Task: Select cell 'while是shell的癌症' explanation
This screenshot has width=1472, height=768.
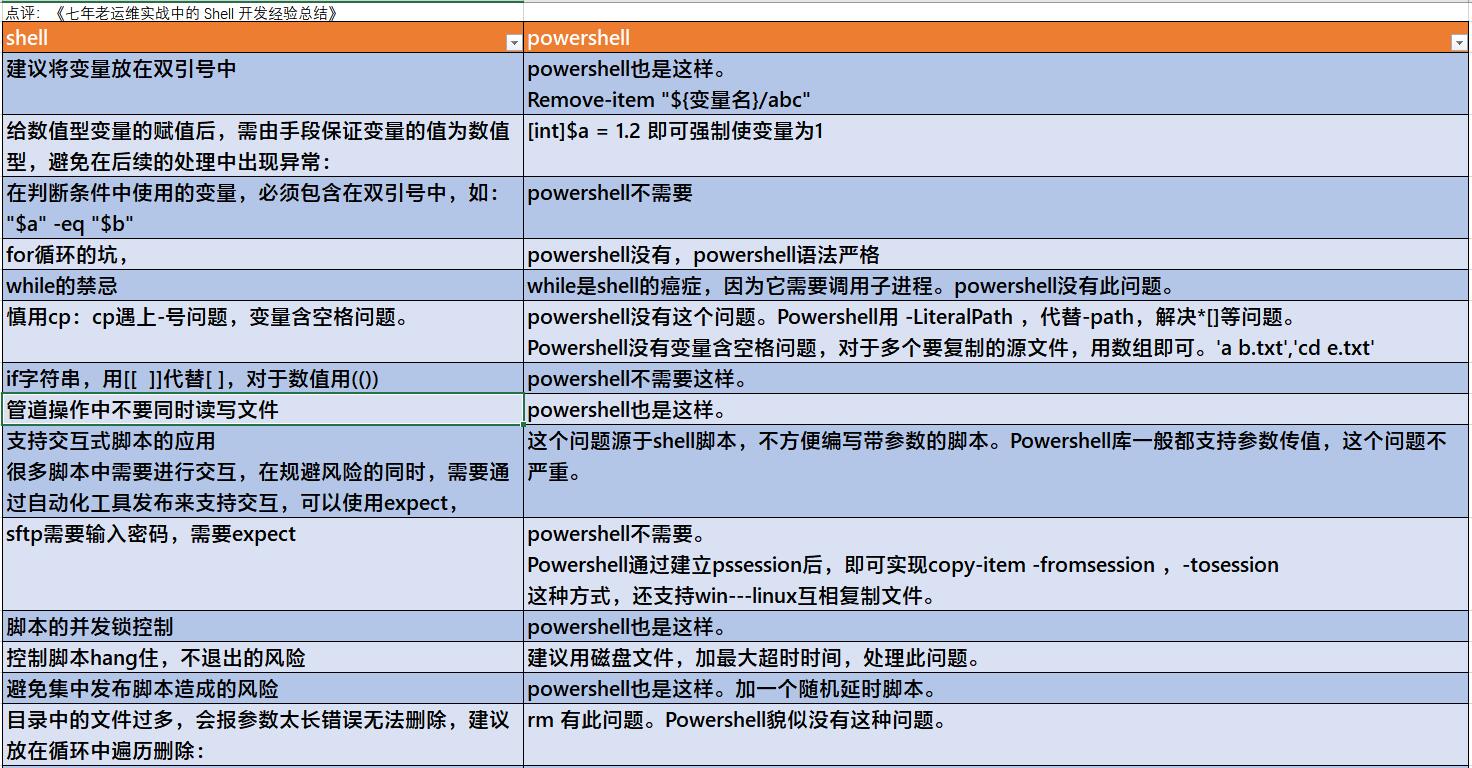Action: [997, 286]
